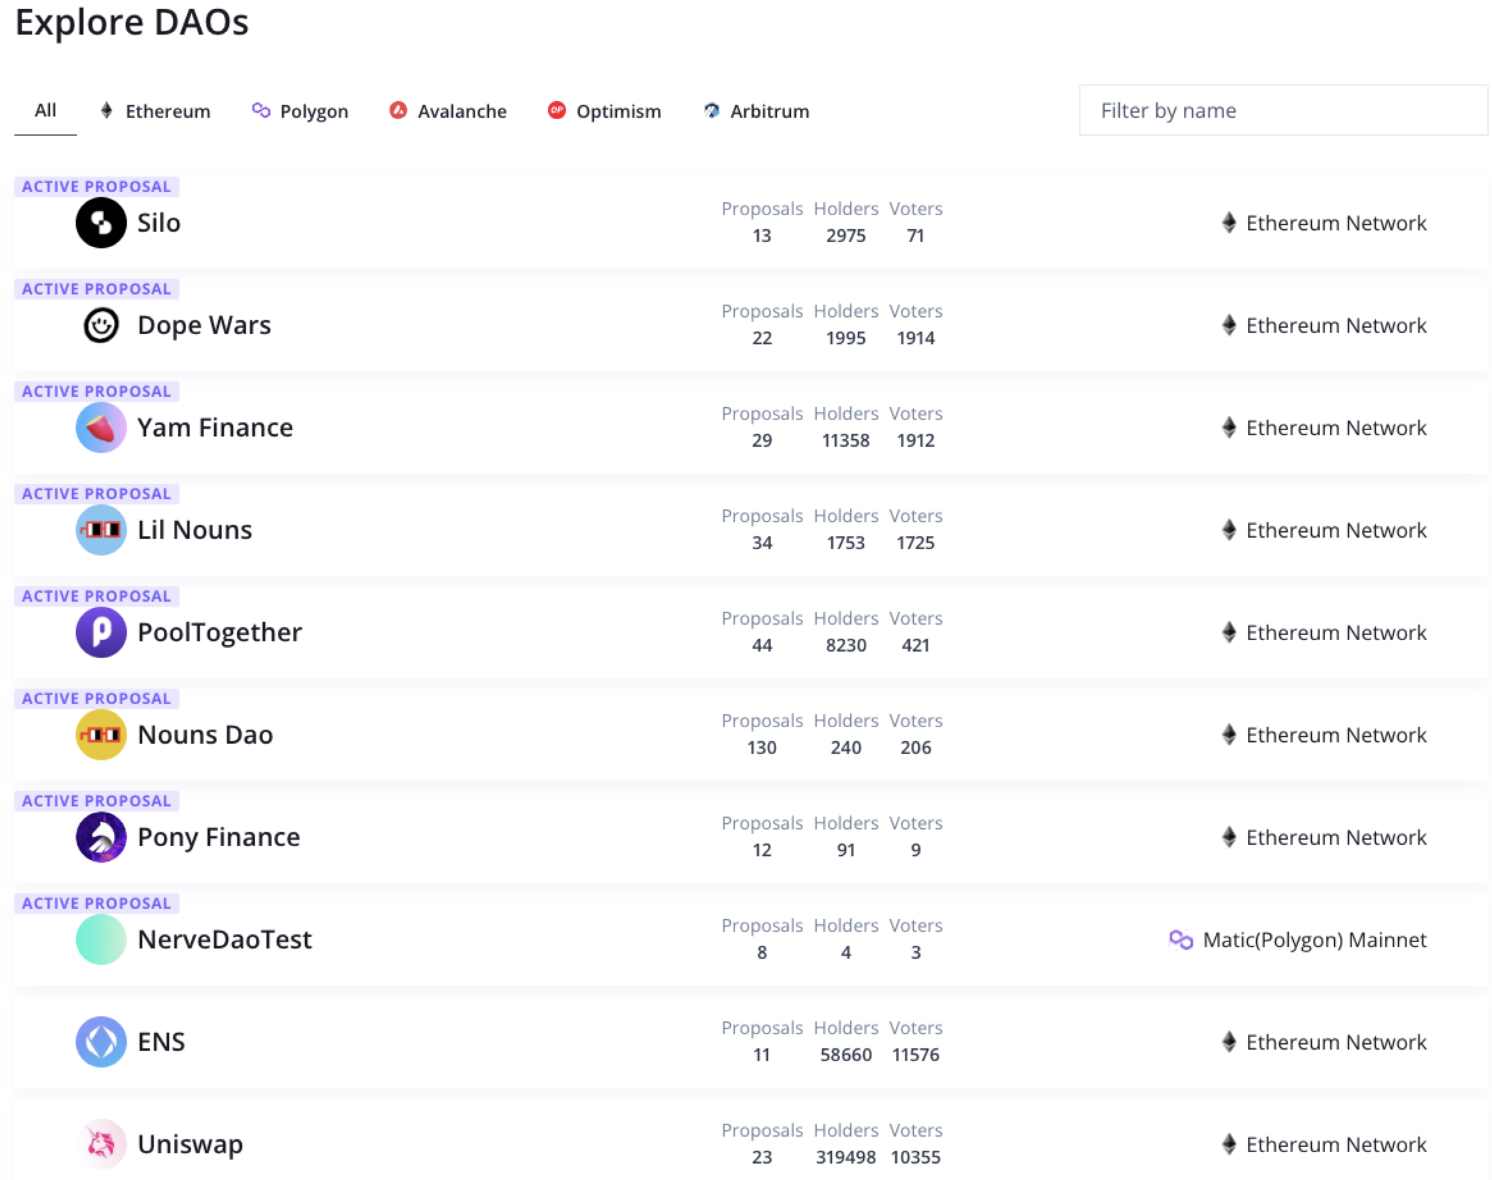Click the NerveDaoTest gradient avatar
This screenshot has width=1492, height=1180.
click(x=101, y=940)
